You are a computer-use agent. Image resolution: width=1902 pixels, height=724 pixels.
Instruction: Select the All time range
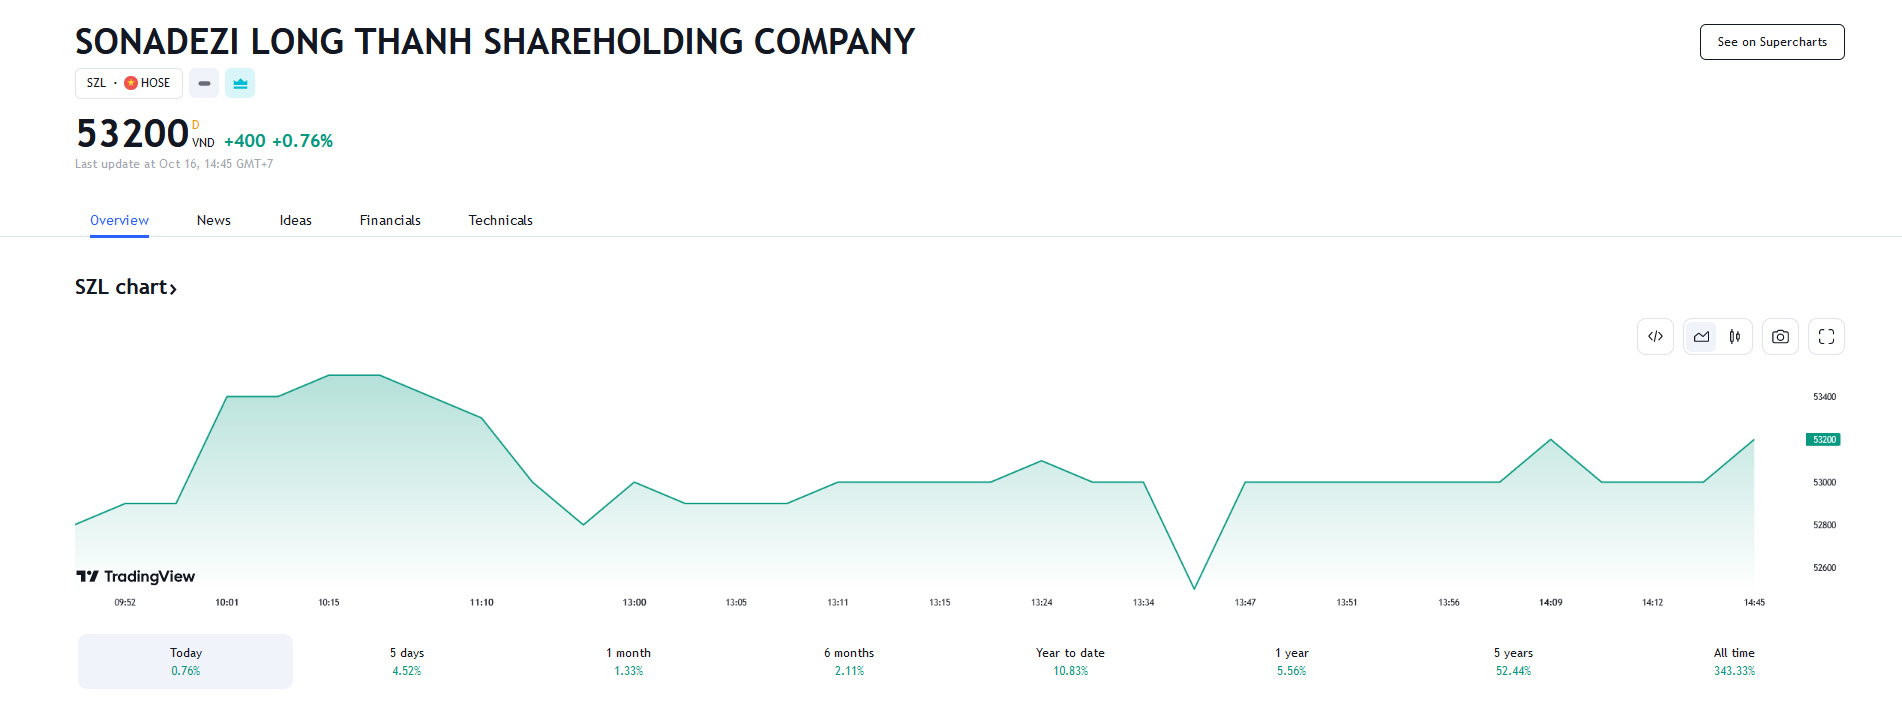(1734, 661)
